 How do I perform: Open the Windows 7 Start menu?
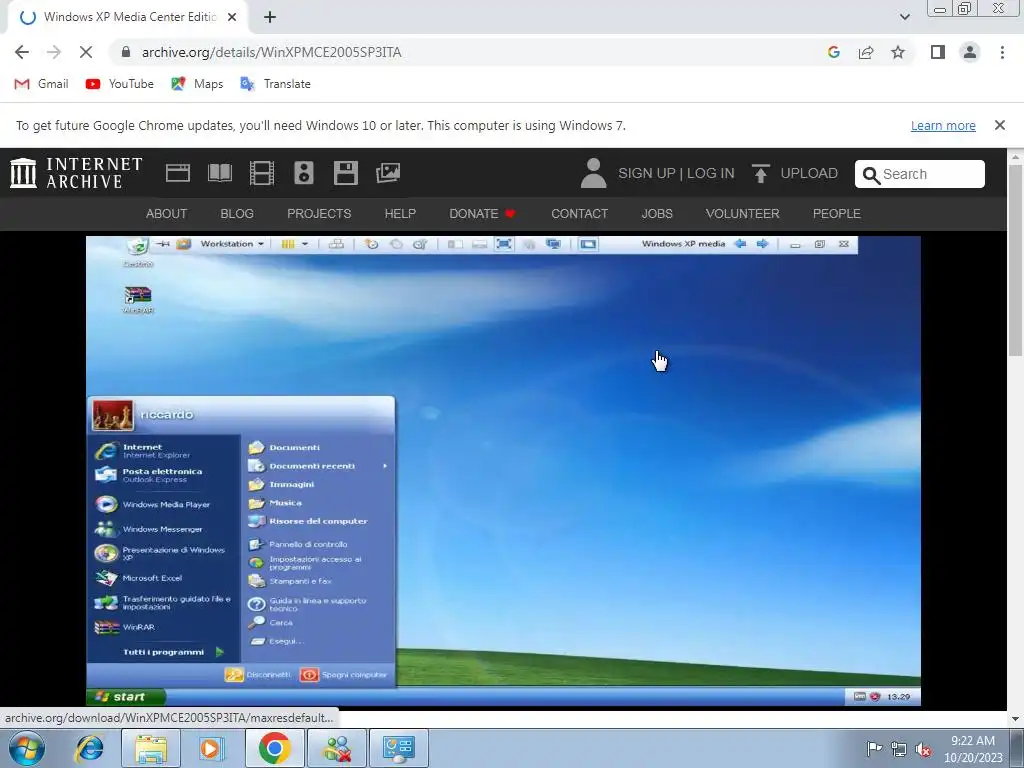26,748
